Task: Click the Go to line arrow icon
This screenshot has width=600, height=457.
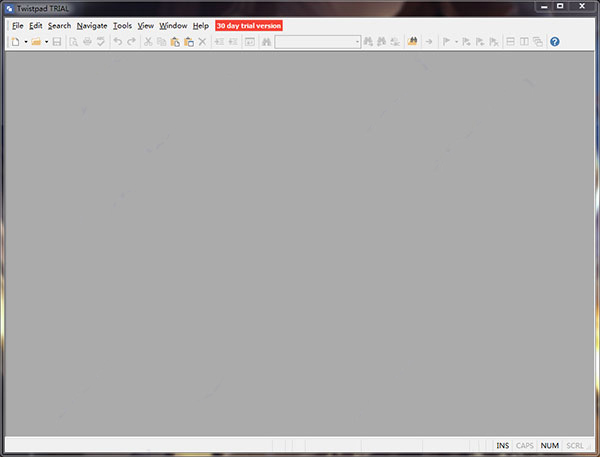Action: 429,42
